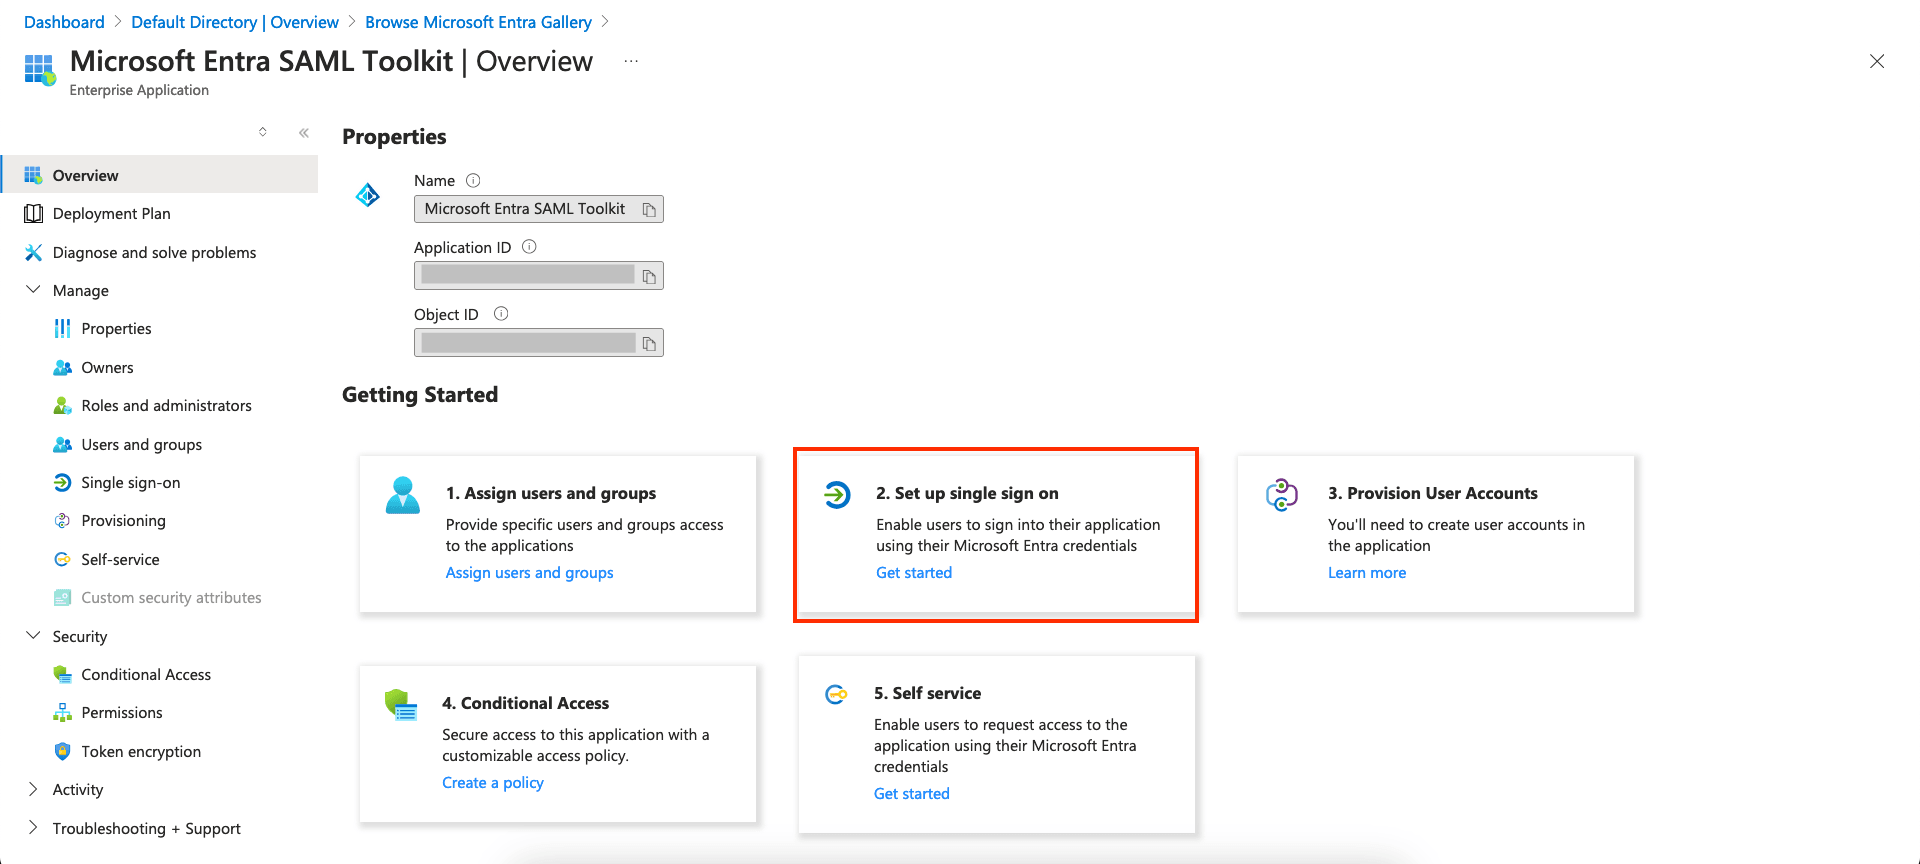Click the Users and groups icon
The width and height of the screenshot is (1920, 864).
pos(62,445)
